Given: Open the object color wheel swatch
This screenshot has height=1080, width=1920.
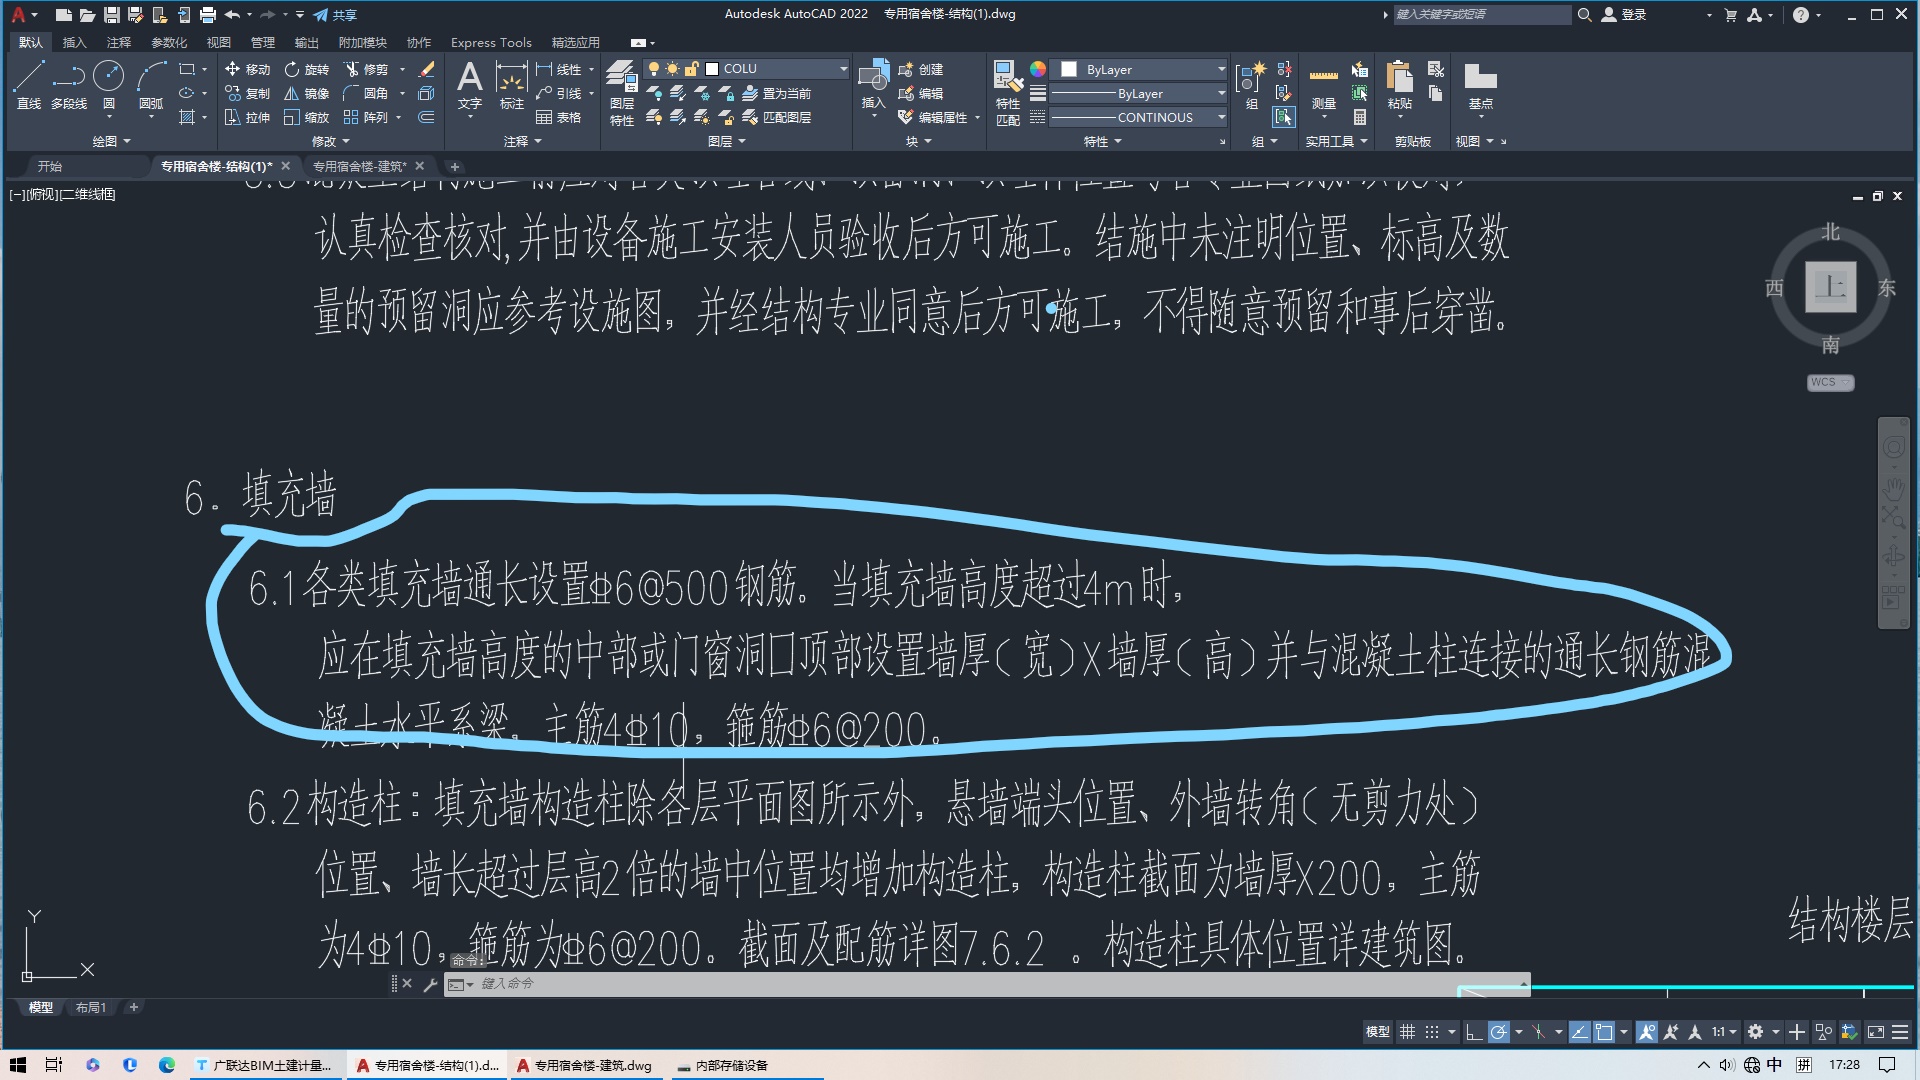Looking at the screenshot, I should click(1038, 69).
